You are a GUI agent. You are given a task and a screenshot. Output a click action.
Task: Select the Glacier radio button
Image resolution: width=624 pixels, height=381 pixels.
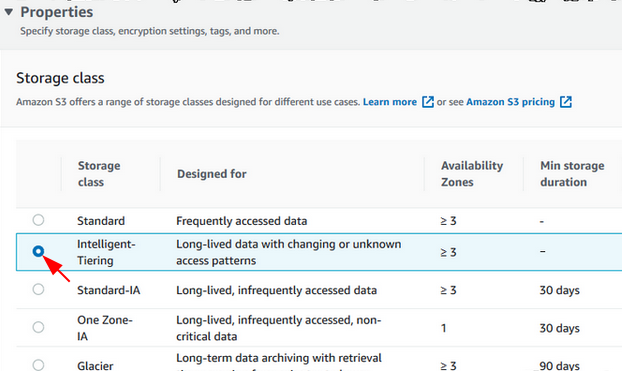(38, 365)
